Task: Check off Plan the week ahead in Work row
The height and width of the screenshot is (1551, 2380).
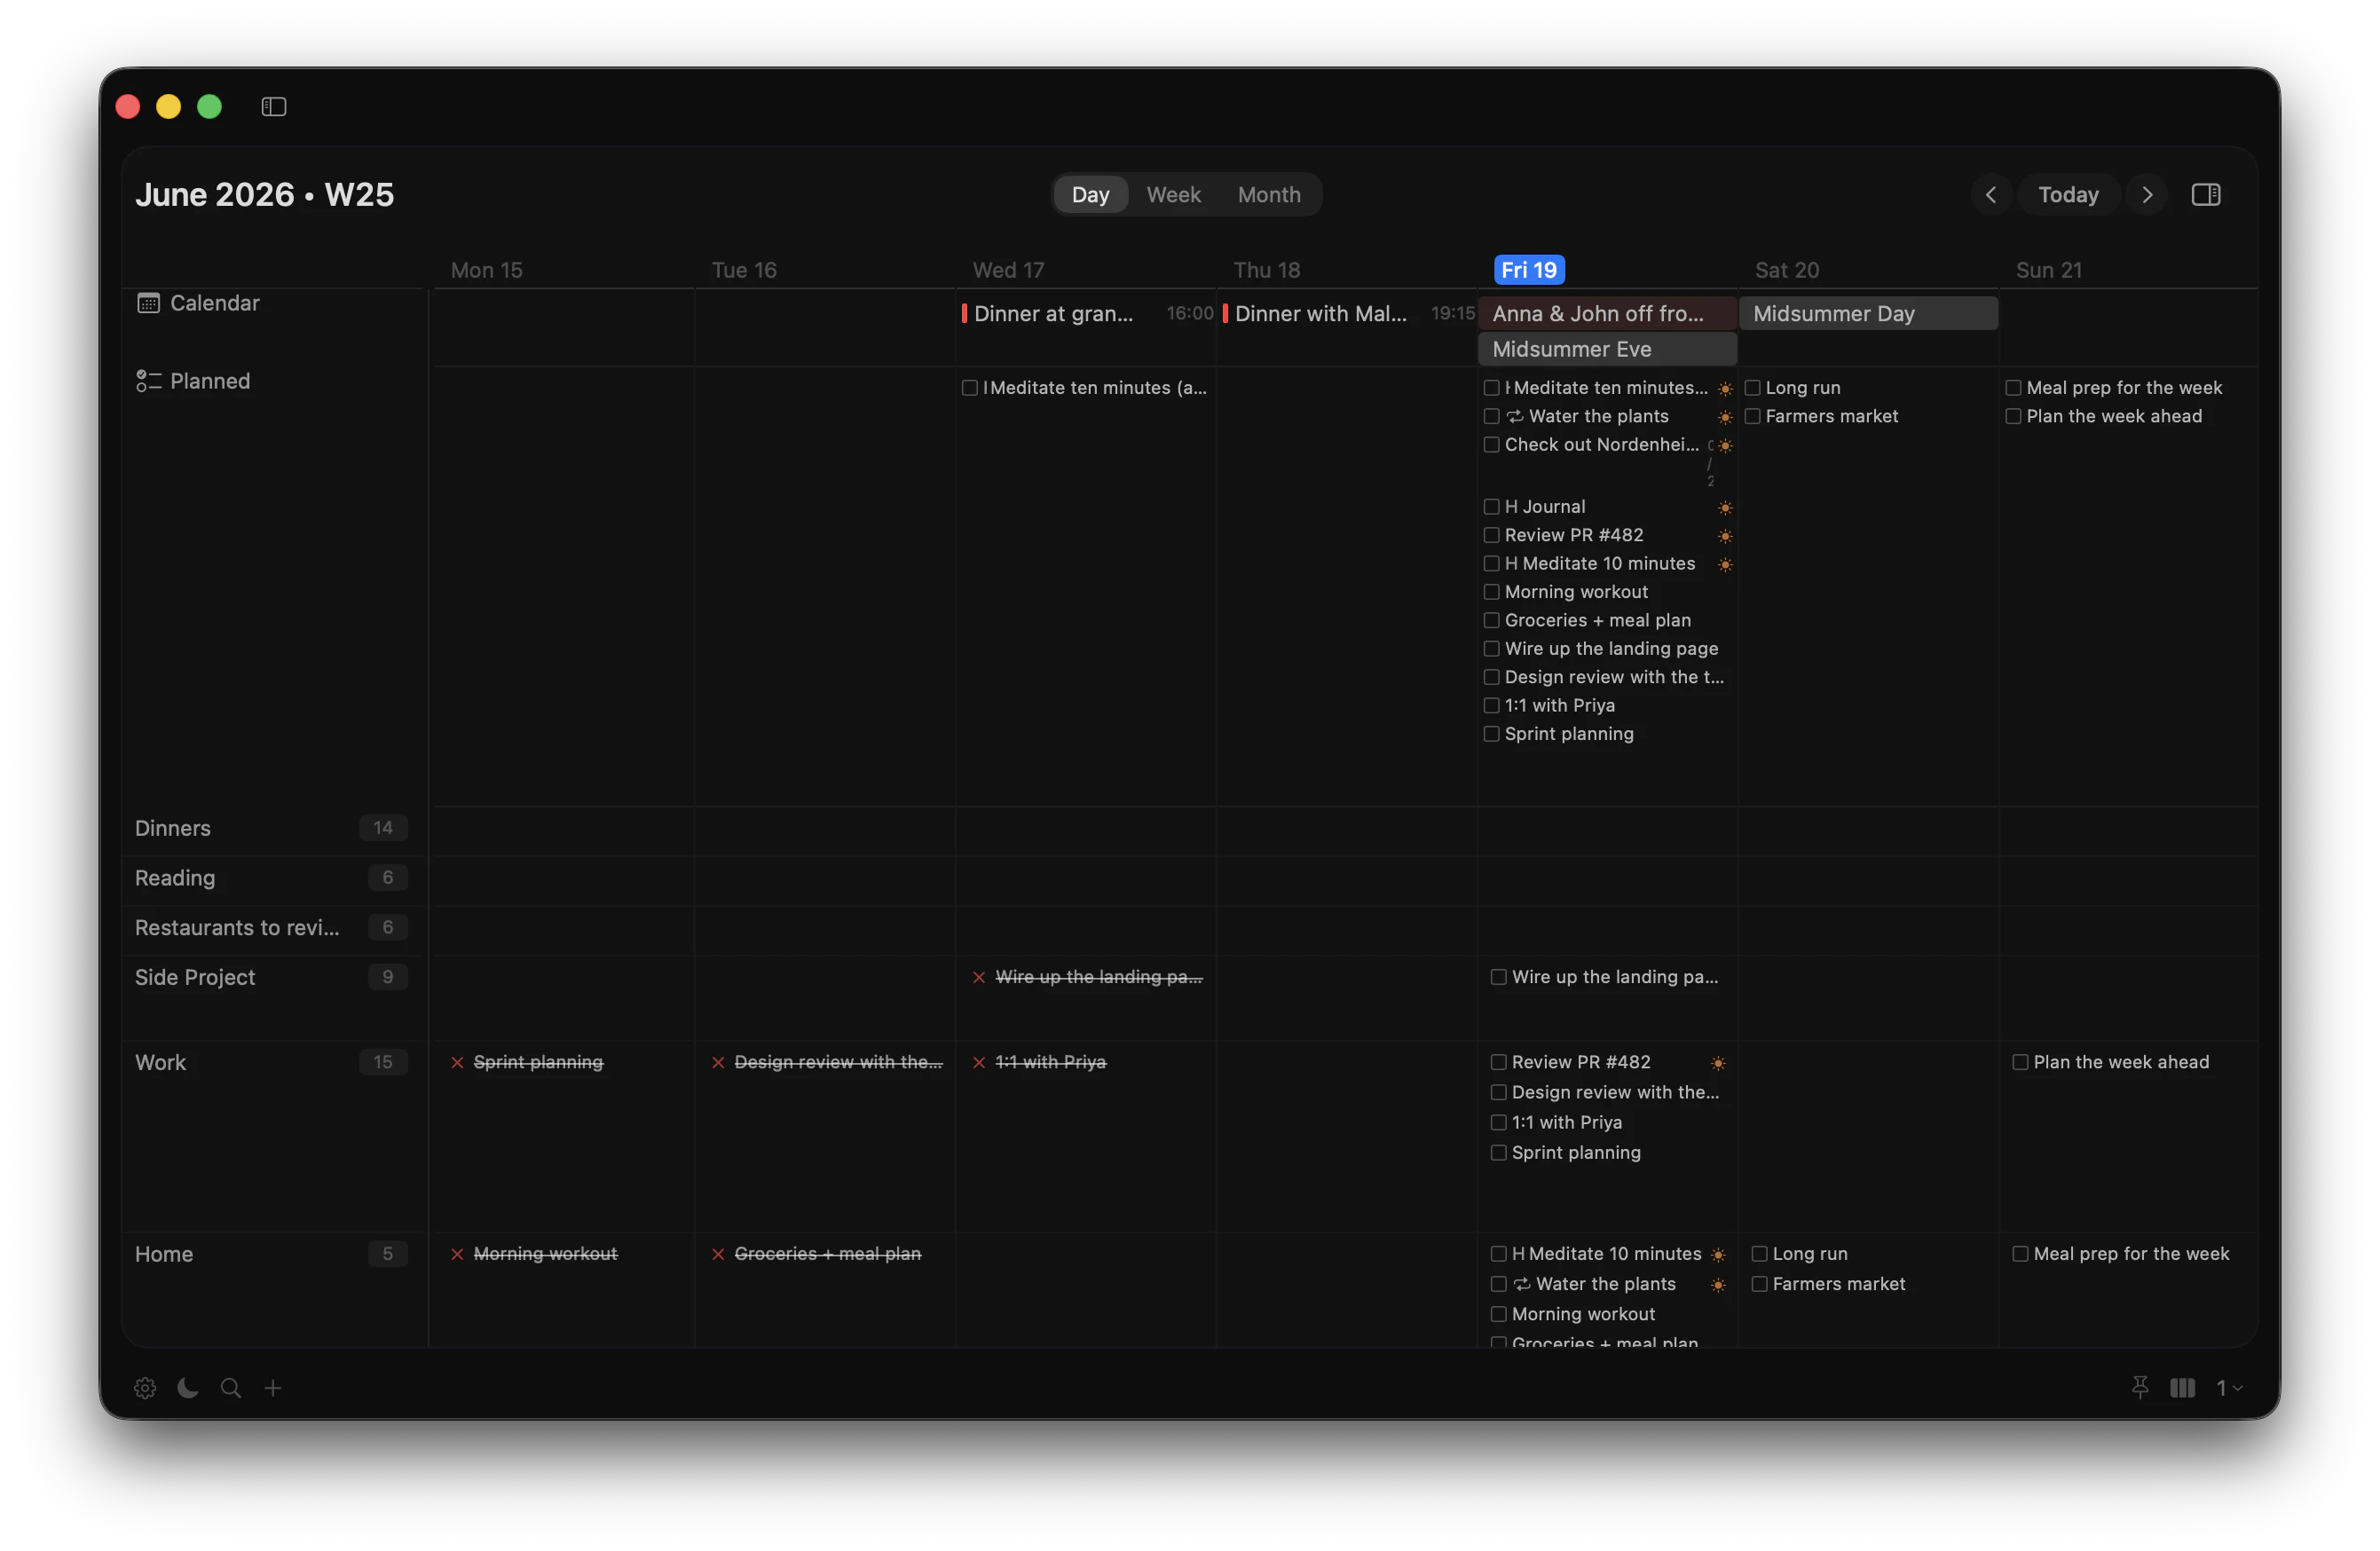Action: click(x=2020, y=1062)
